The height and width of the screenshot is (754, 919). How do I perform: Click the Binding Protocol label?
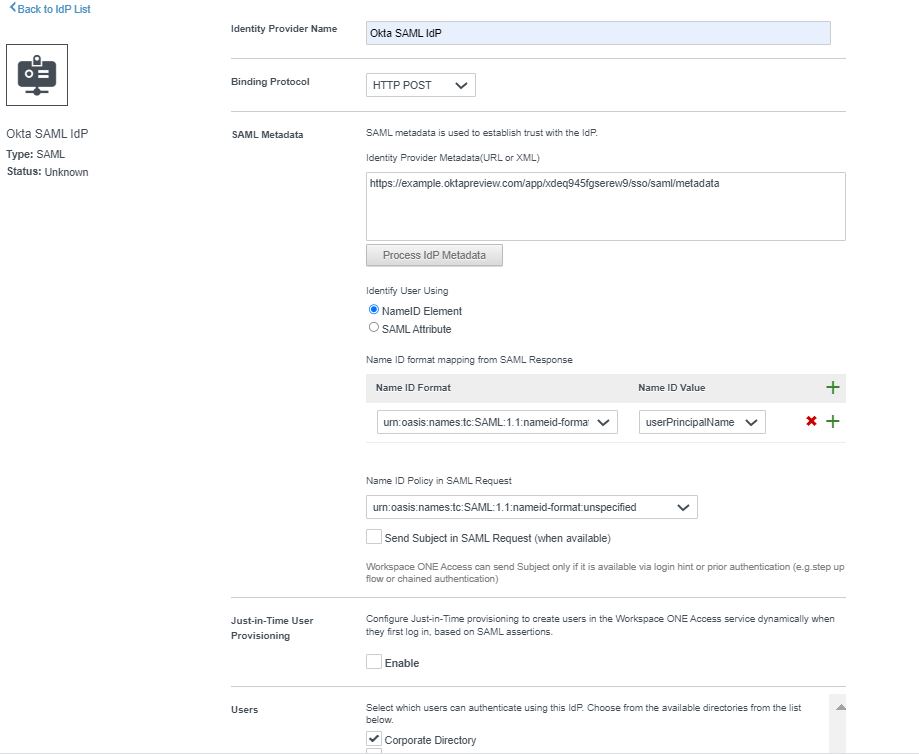pyautogui.click(x=270, y=81)
